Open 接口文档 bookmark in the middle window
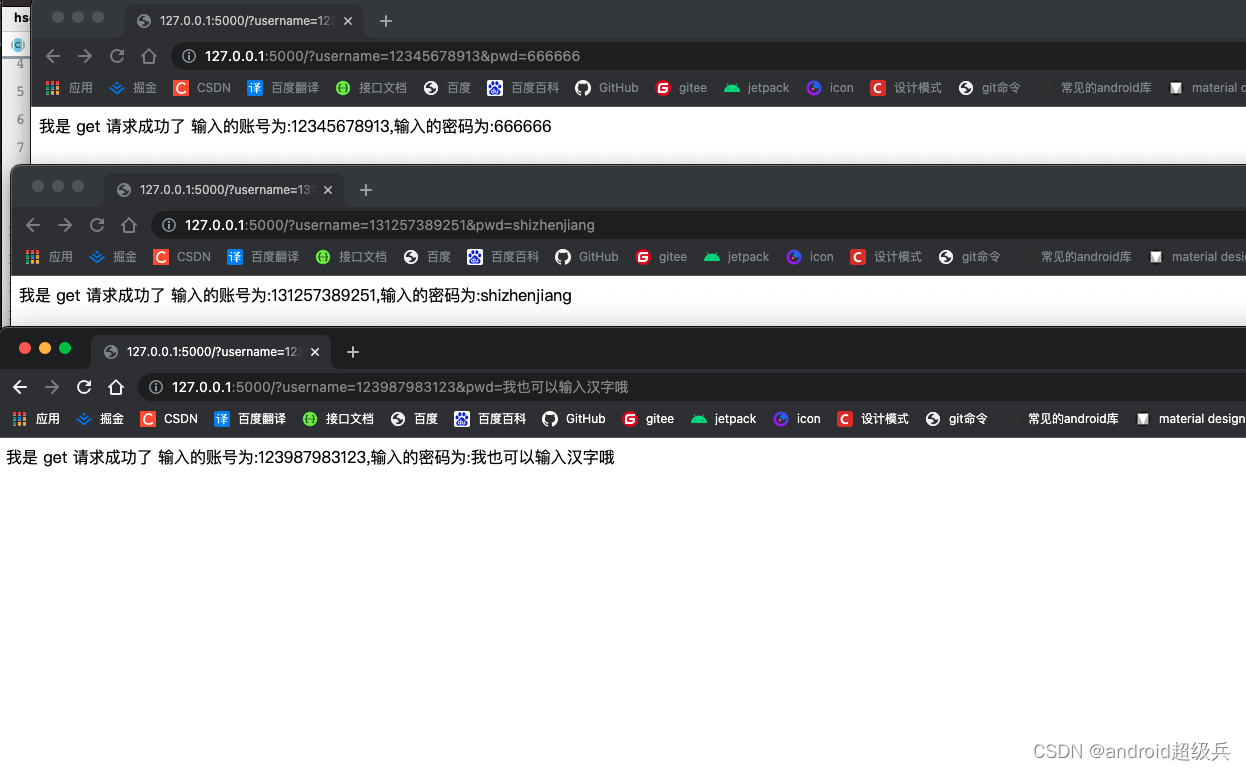Image resolution: width=1246 pixels, height=771 pixels. (x=351, y=257)
